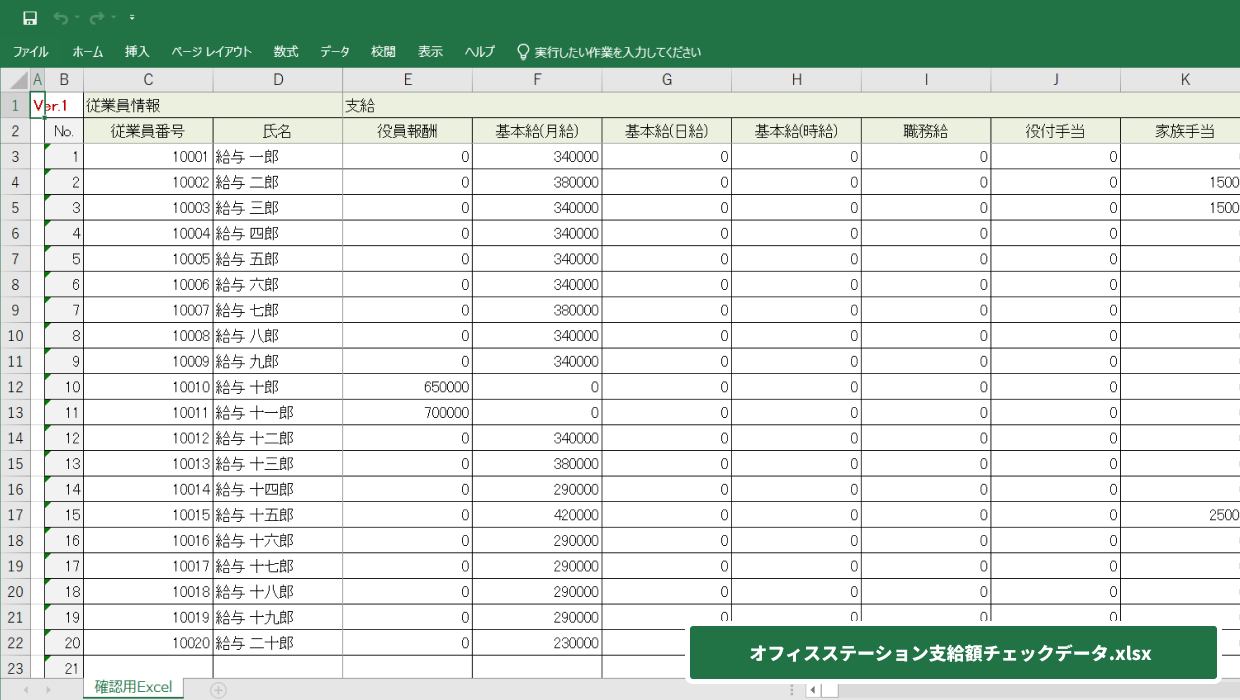Select row 12 header
Image resolution: width=1240 pixels, height=700 pixels.
[x=15, y=387]
